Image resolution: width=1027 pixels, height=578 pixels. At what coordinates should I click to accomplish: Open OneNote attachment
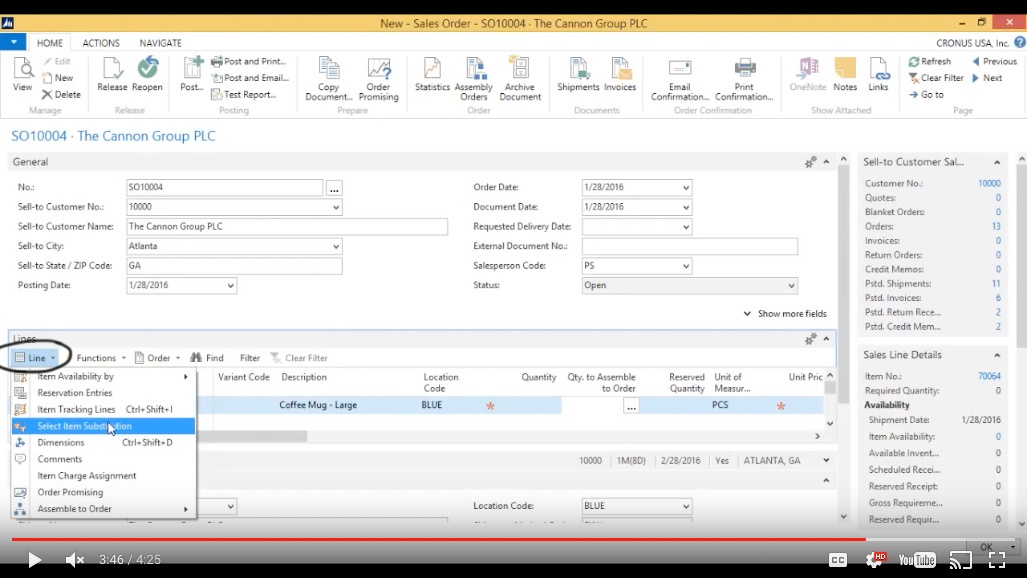808,74
